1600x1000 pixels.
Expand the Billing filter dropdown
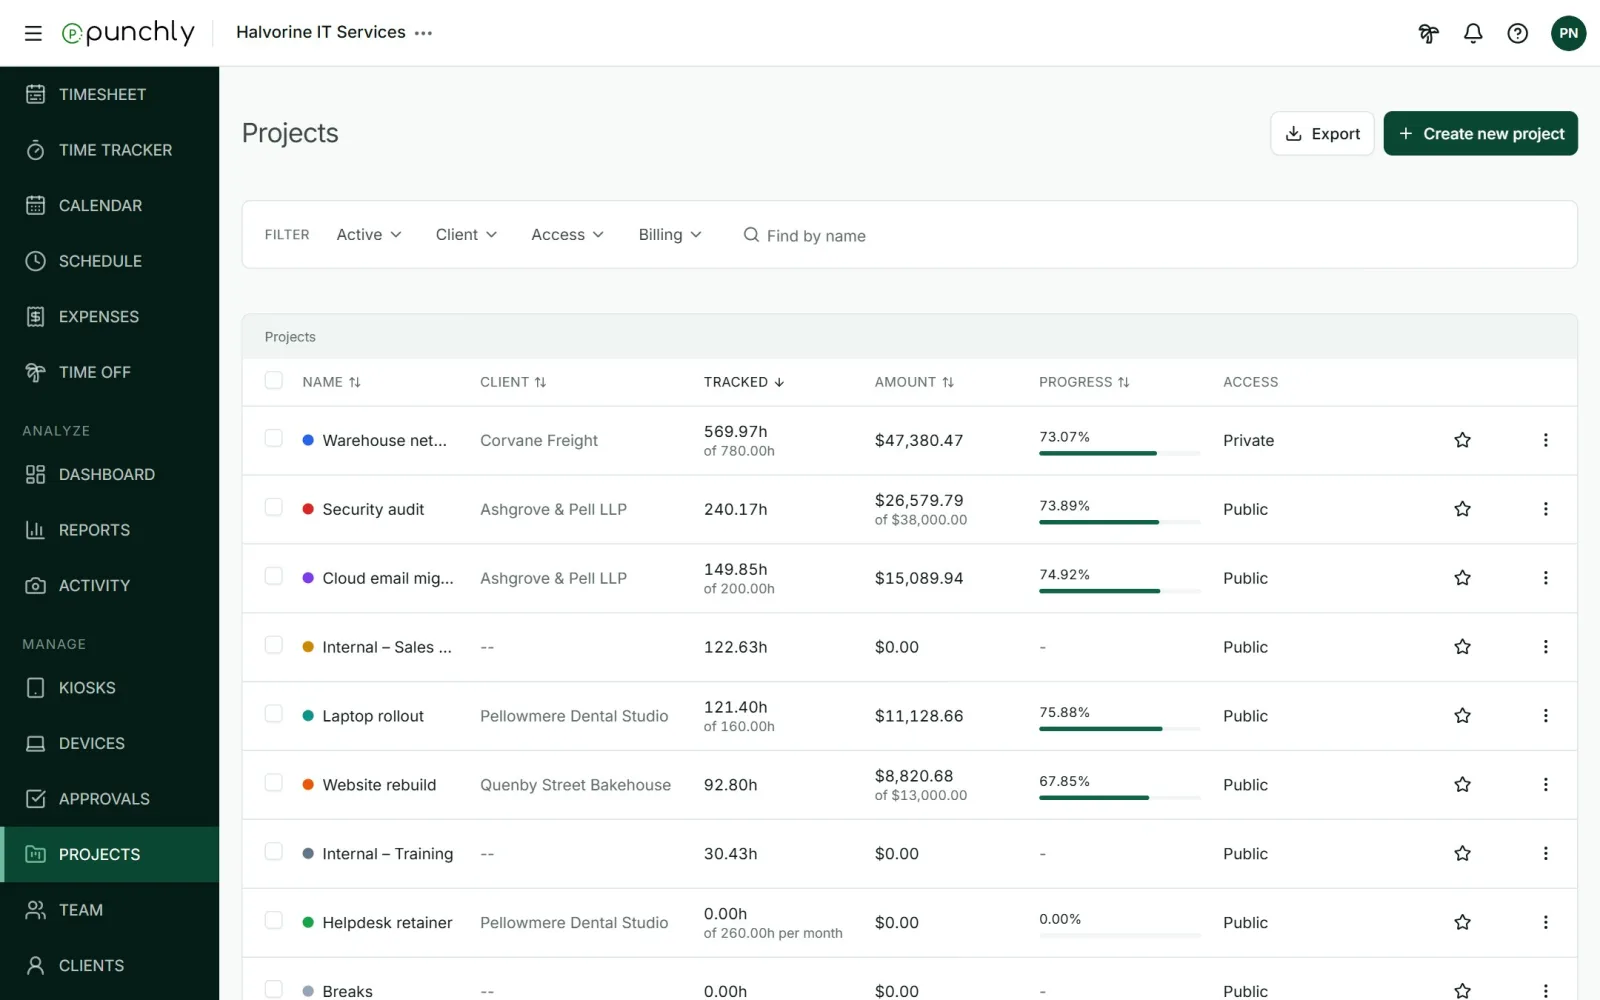pos(670,235)
